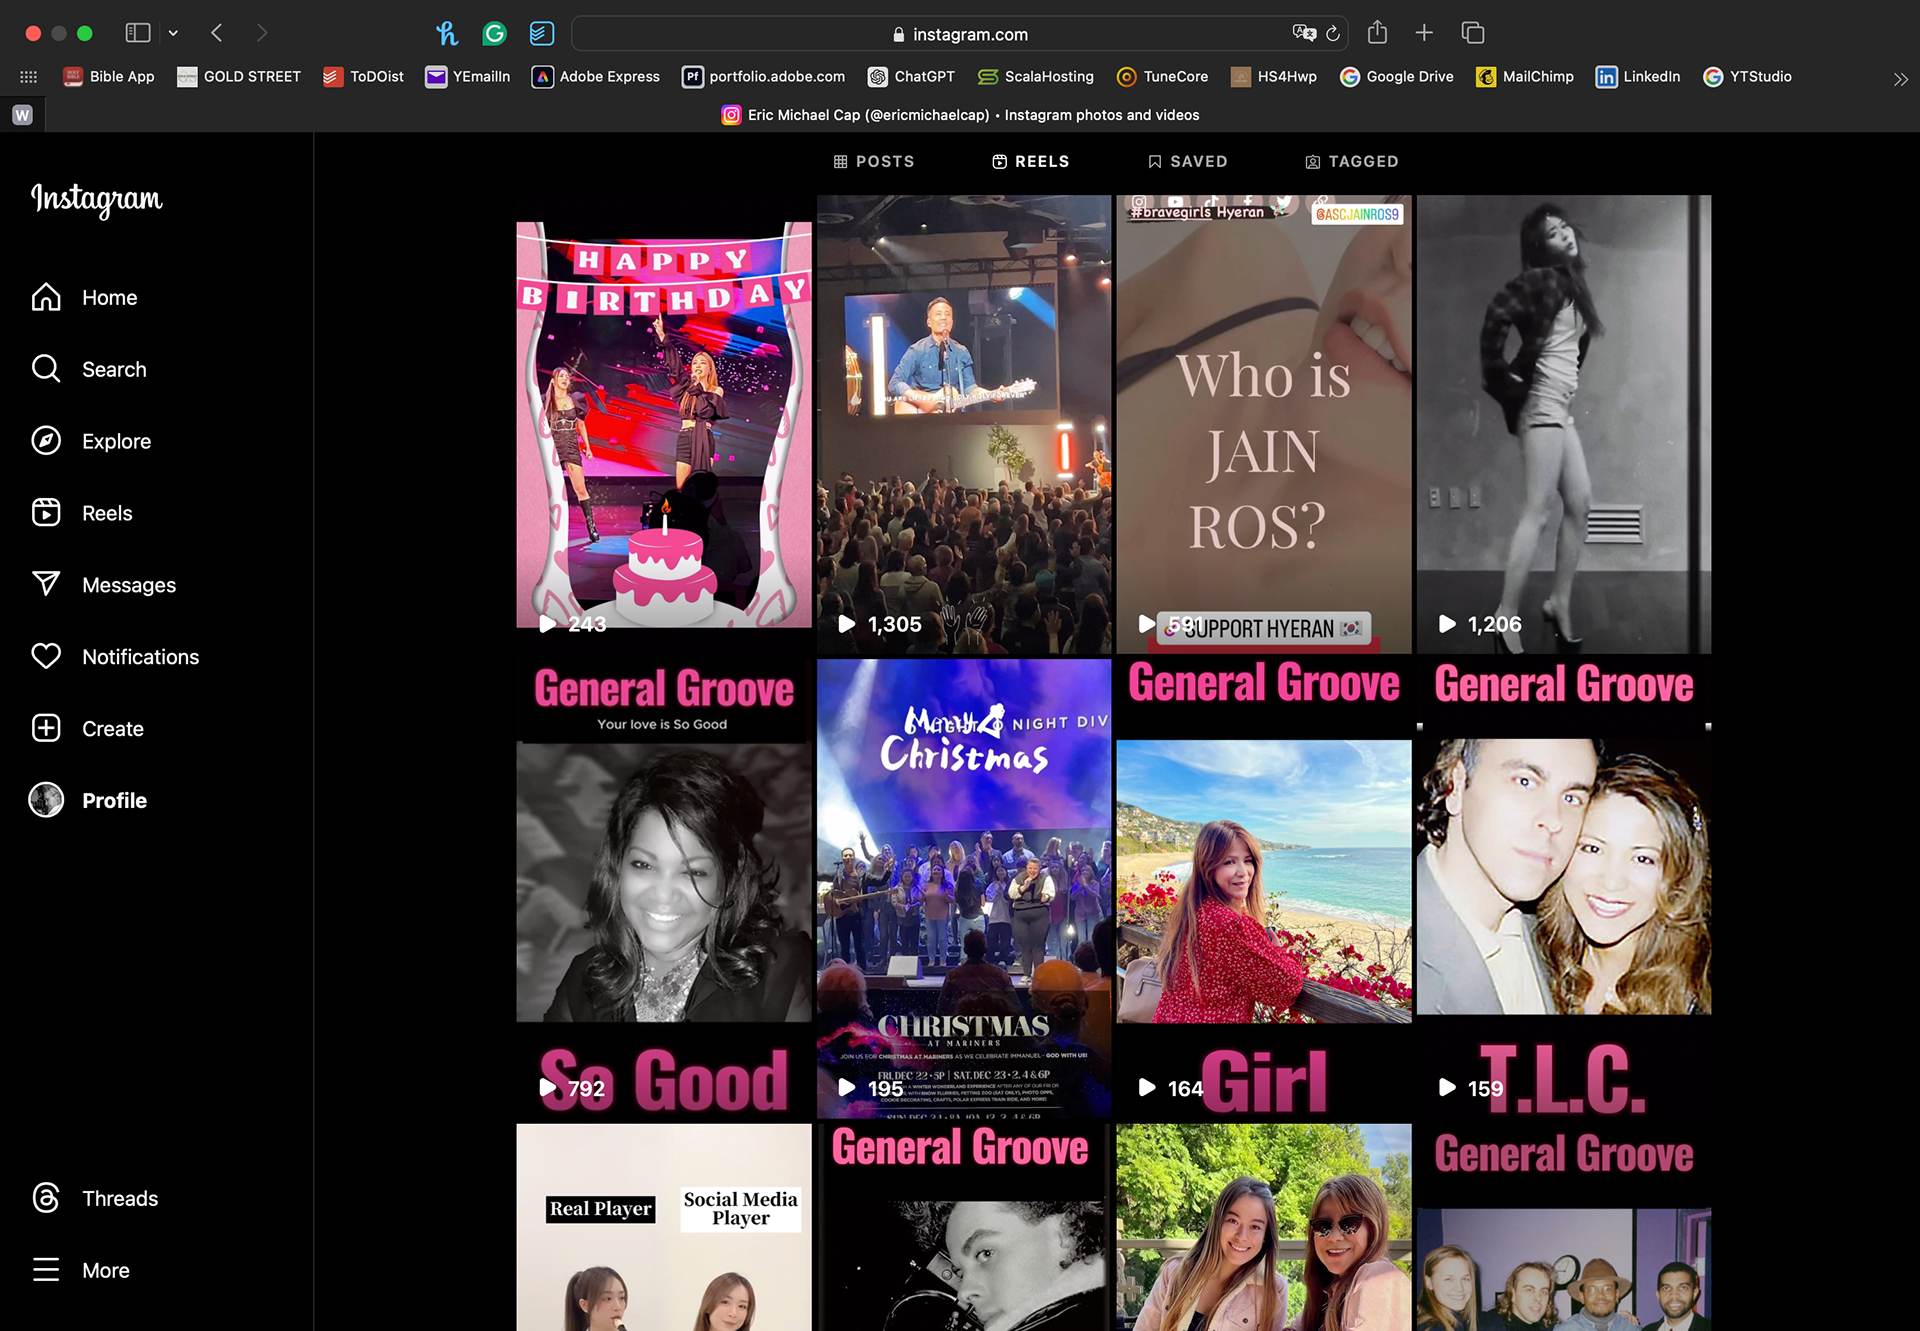Open the YTStudio bookmark
Image resolution: width=1920 pixels, height=1331 pixels.
point(1747,77)
